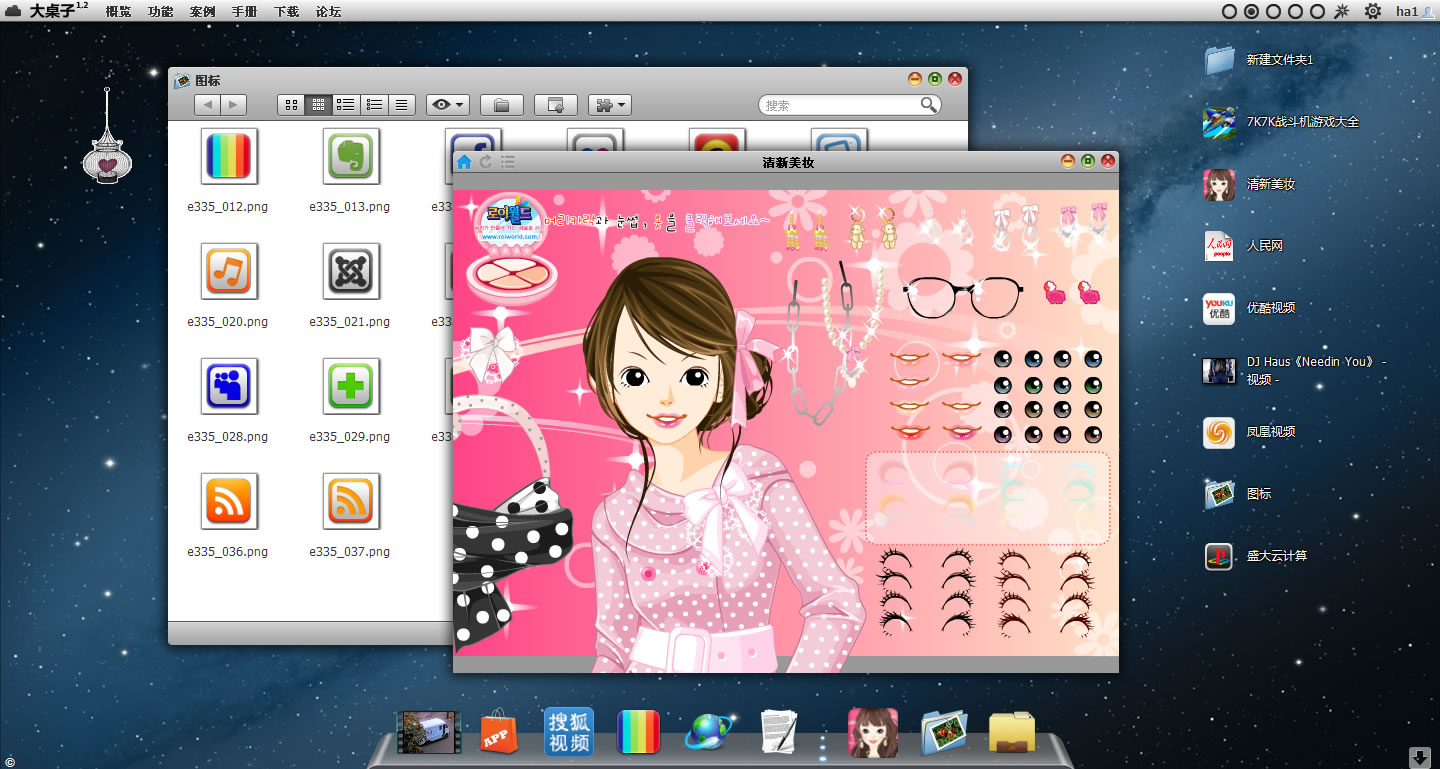The height and width of the screenshot is (769, 1440).
Task: Open the 概览 menu in top bar
Action: click(118, 12)
